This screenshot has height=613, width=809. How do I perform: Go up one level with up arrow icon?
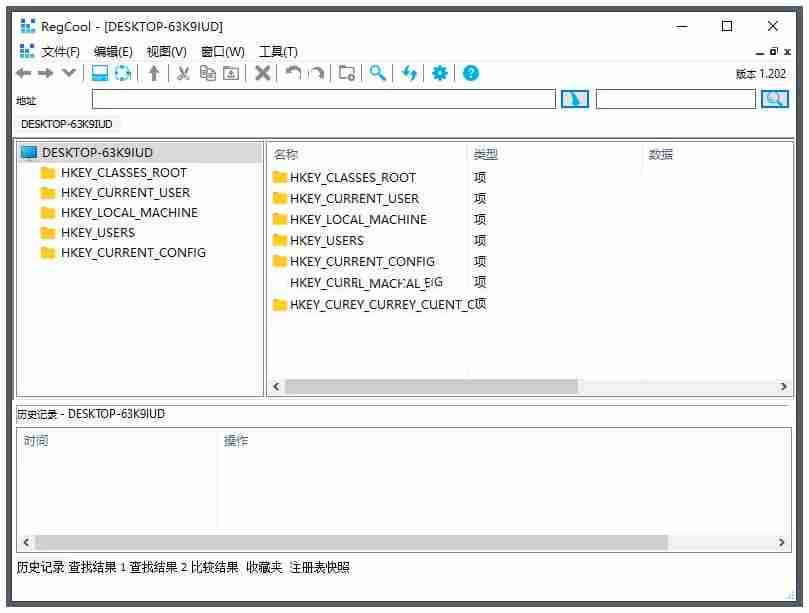pos(154,73)
